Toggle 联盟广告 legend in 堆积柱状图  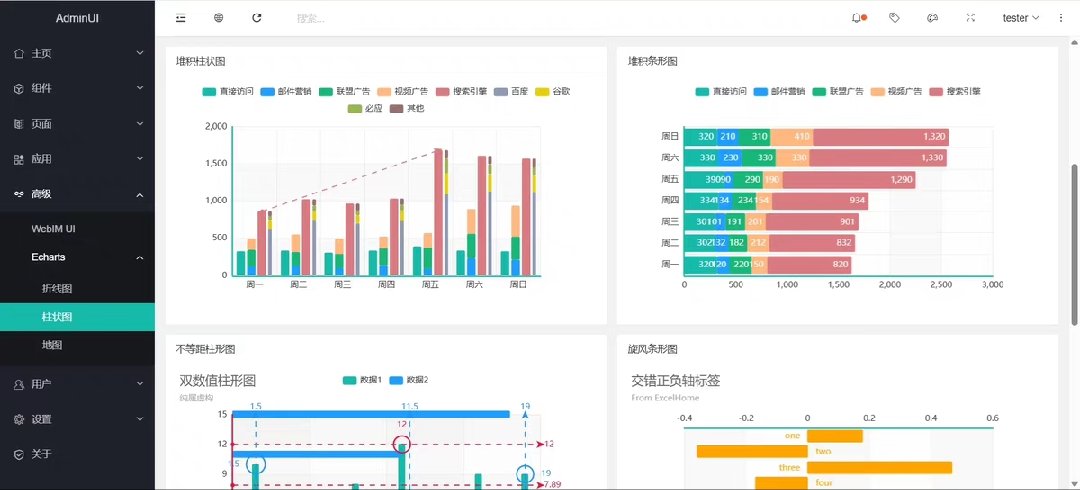click(344, 91)
